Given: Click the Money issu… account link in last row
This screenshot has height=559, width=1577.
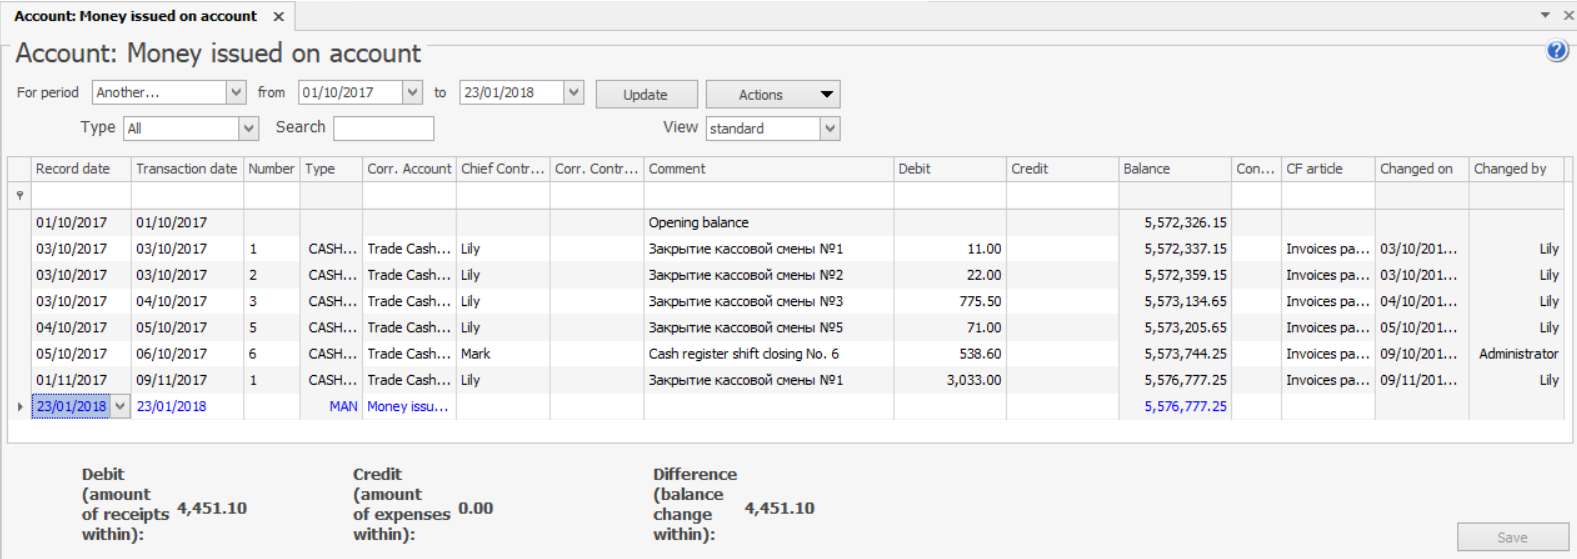Looking at the screenshot, I should point(407,407).
